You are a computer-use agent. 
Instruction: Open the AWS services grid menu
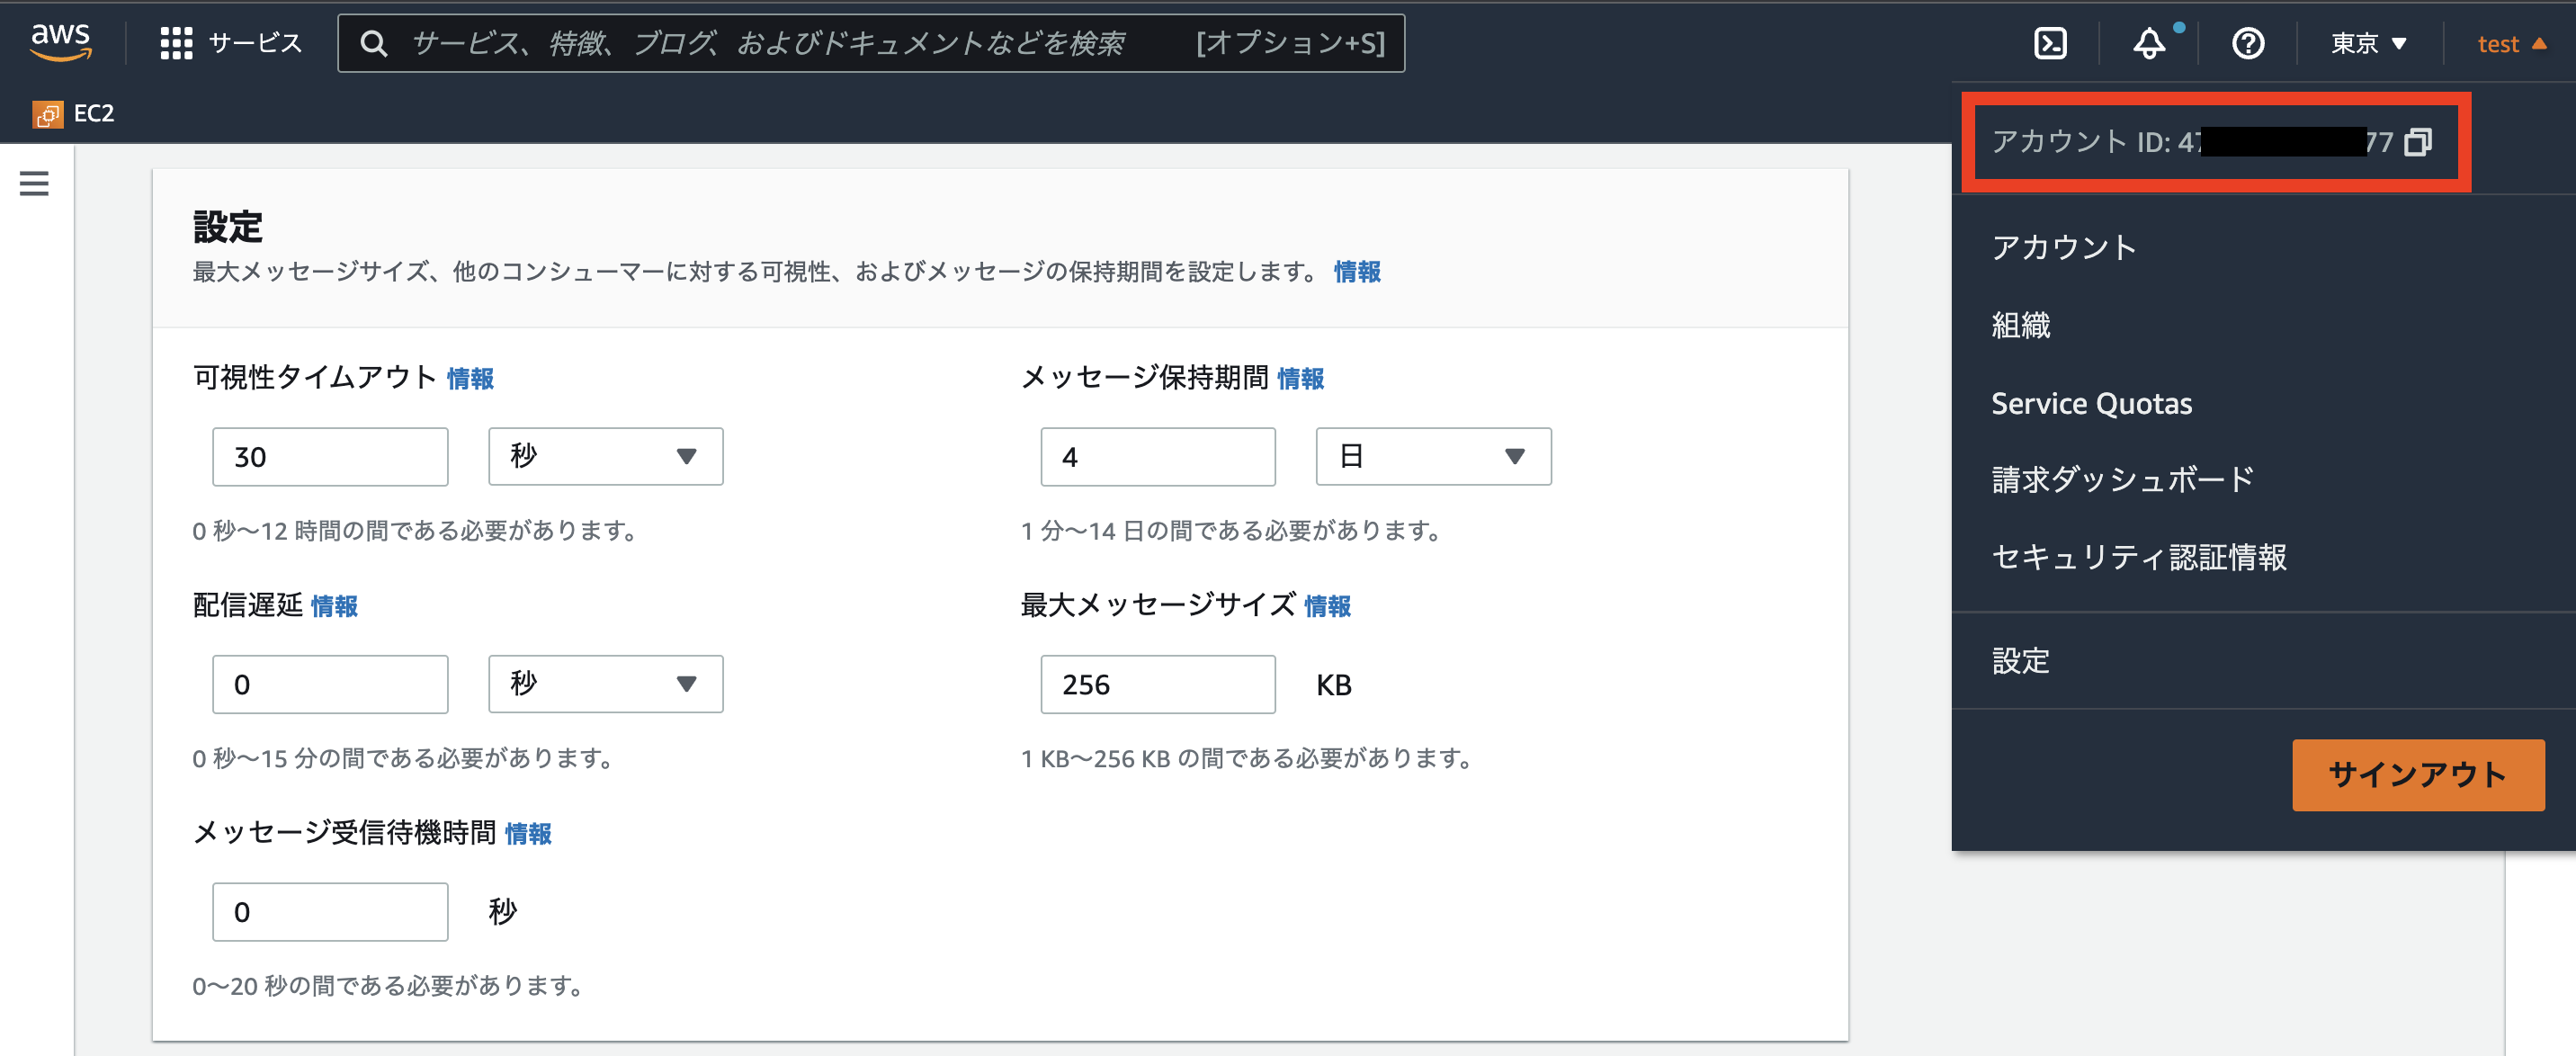click(x=176, y=43)
